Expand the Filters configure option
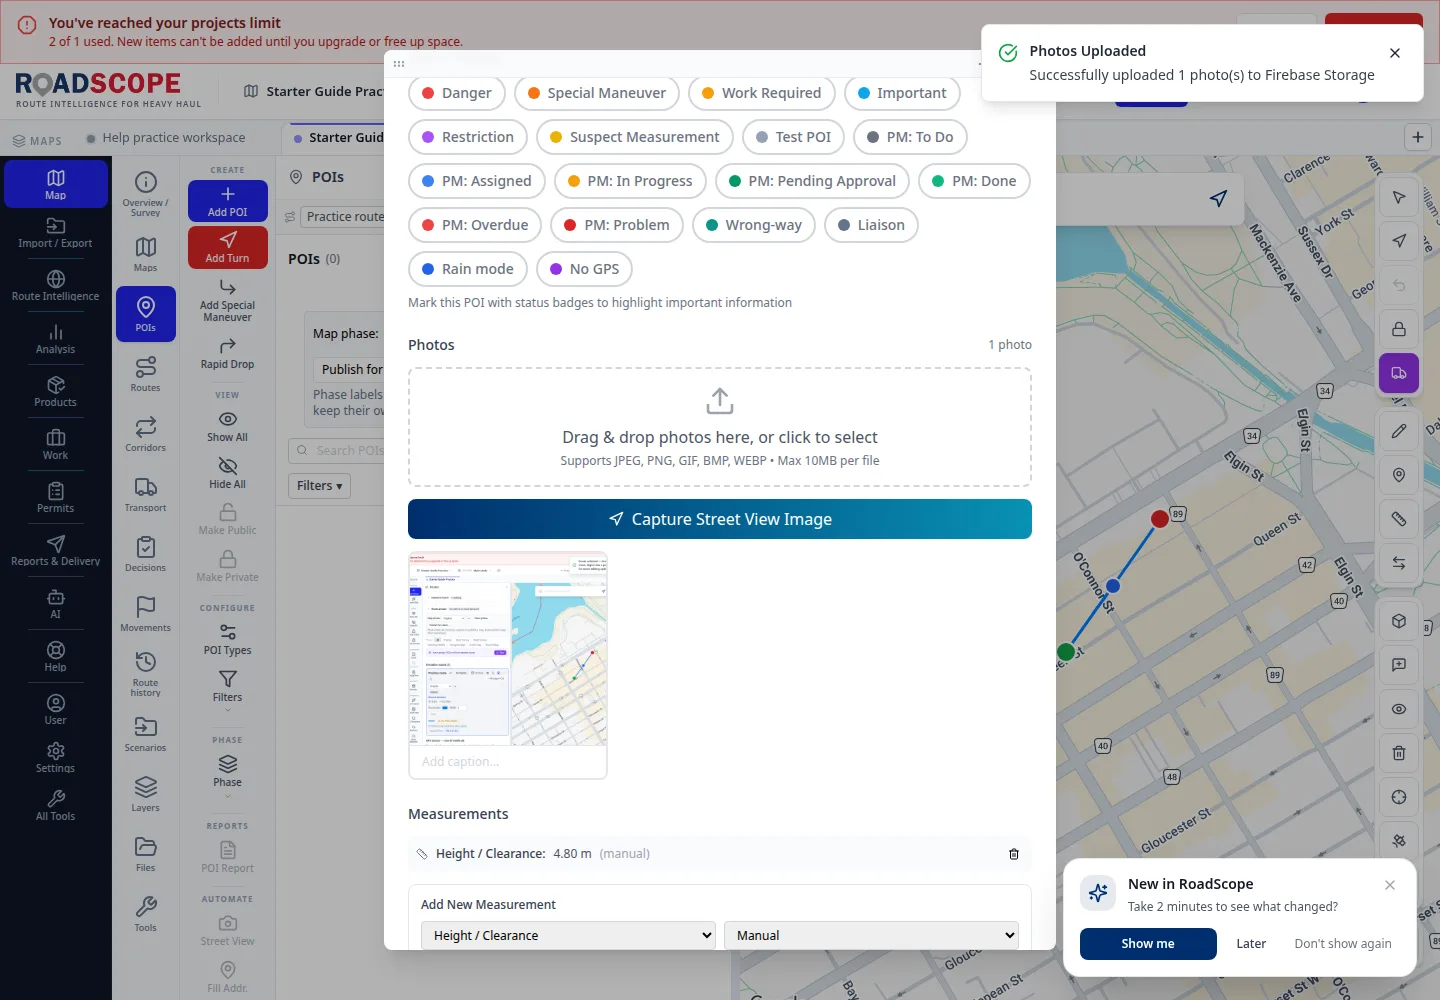 228,688
